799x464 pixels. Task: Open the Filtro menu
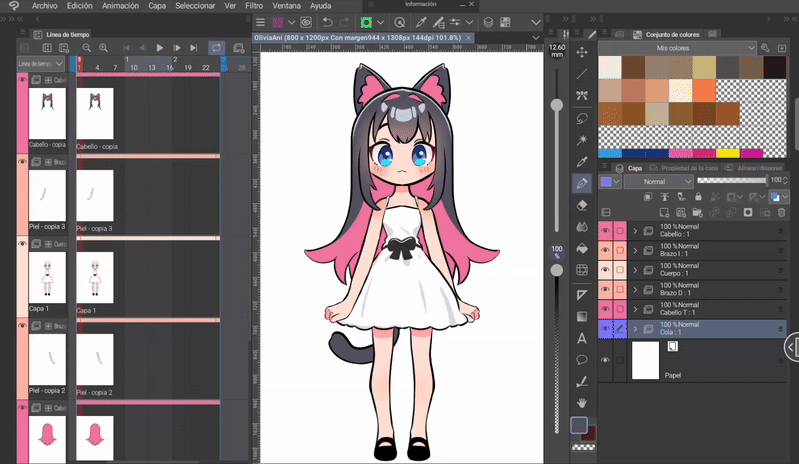[x=254, y=6]
